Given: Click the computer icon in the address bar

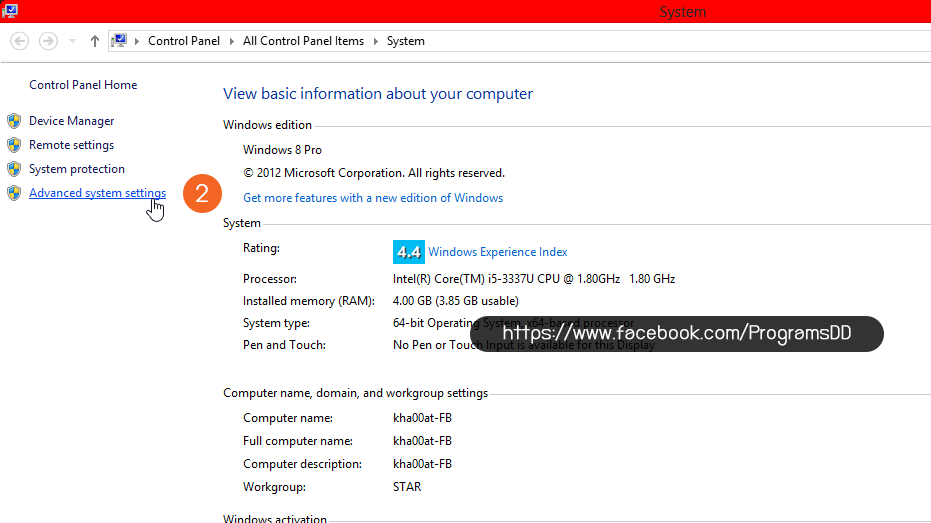Looking at the screenshot, I should (x=119, y=41).
